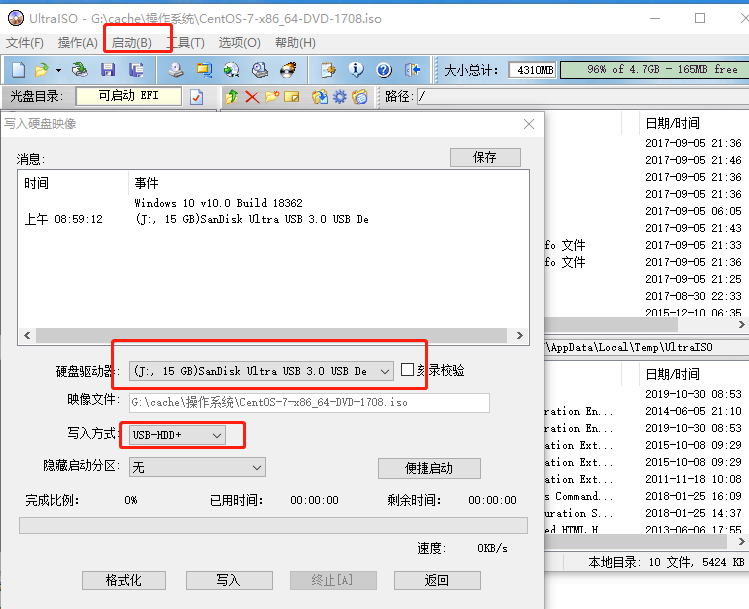Viewport: 749px width, 609px height.
Task: Click the Mount to virtual drive icon
Action: (x=260, y=70)
